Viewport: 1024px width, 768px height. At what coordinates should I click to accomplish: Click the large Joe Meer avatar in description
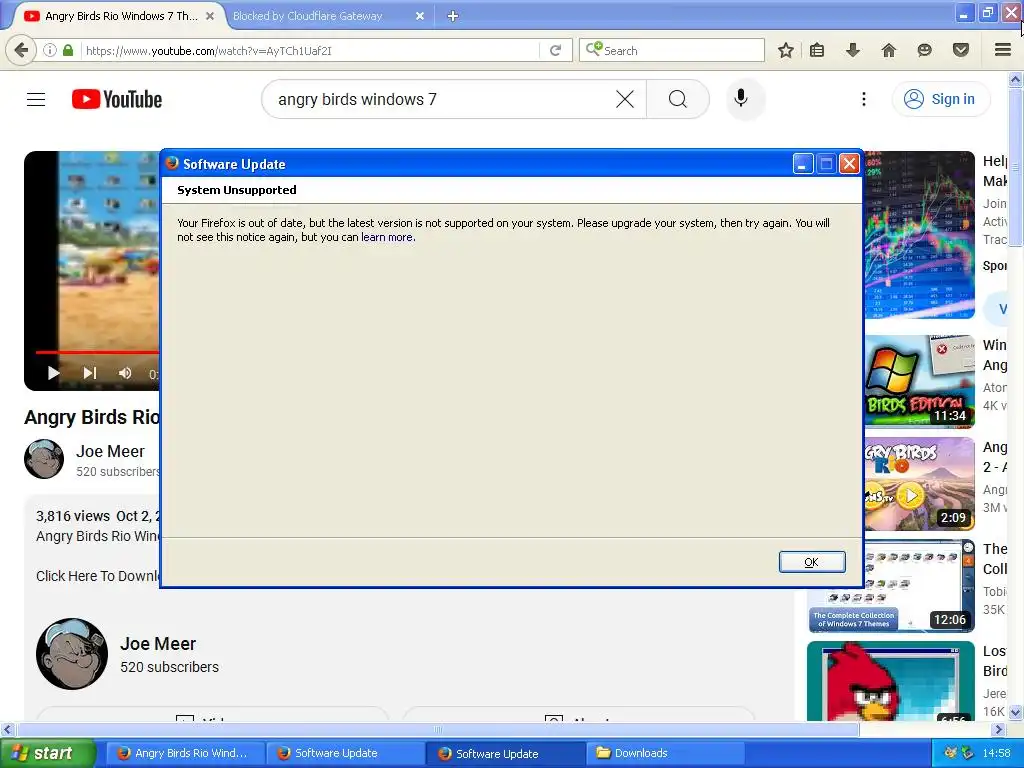click(72, 654)
